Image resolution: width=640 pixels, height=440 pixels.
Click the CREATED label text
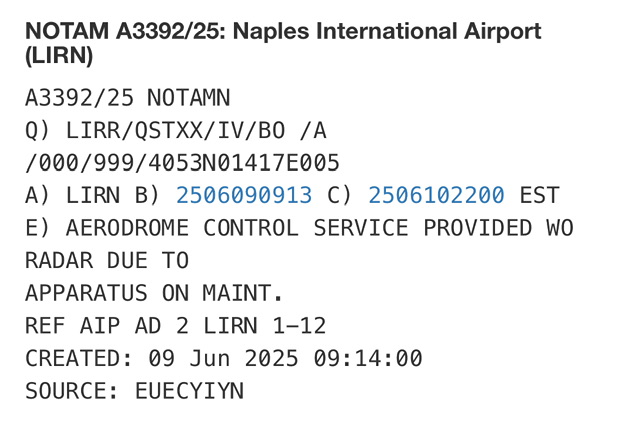click(79, 358)
